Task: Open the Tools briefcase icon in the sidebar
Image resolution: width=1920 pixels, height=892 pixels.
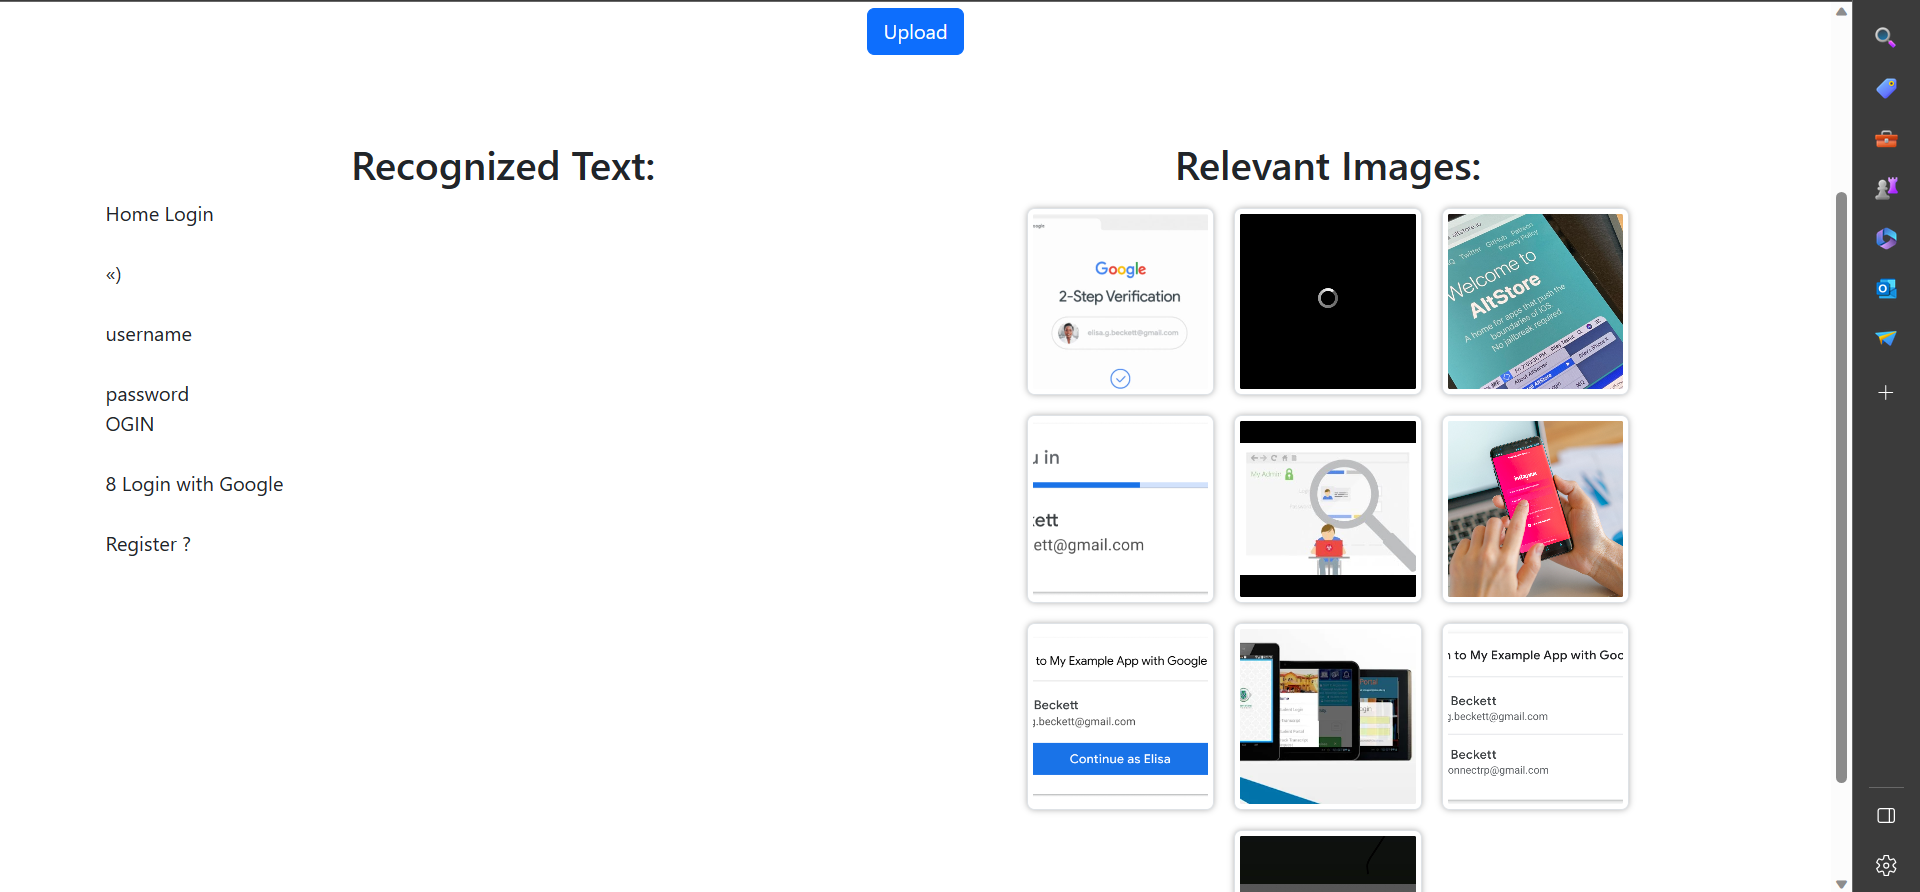Action: click(x=1885, y=139)
